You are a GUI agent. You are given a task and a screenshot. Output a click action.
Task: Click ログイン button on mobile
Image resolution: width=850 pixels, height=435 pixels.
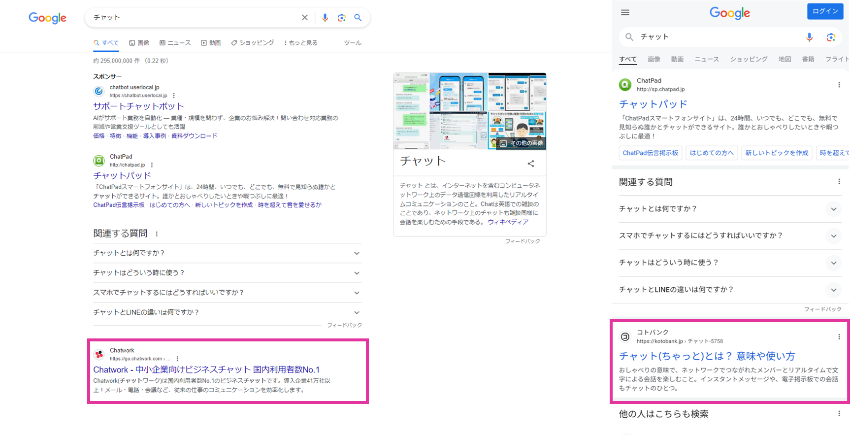tap(825, 11)
